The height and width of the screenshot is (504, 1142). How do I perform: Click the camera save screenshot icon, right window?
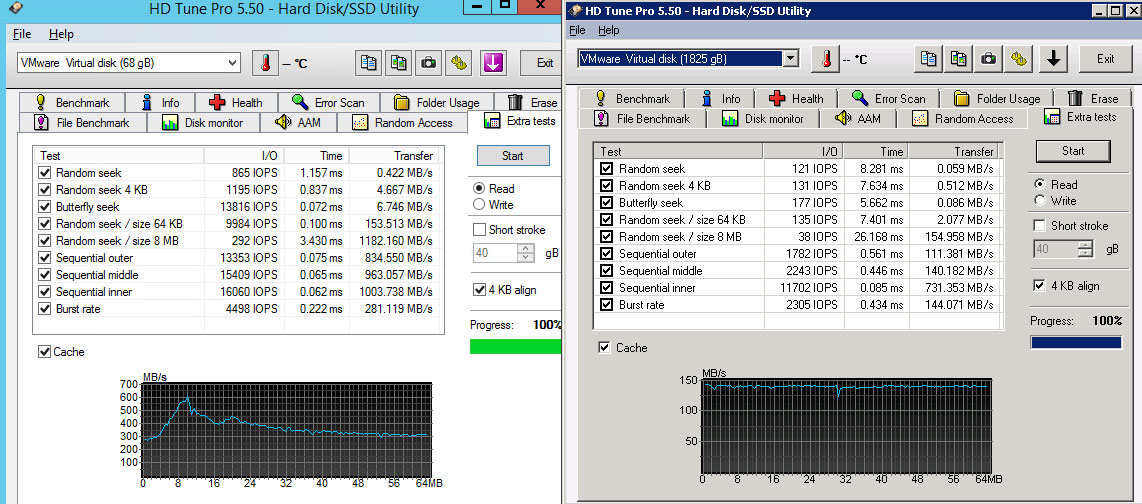988,59
